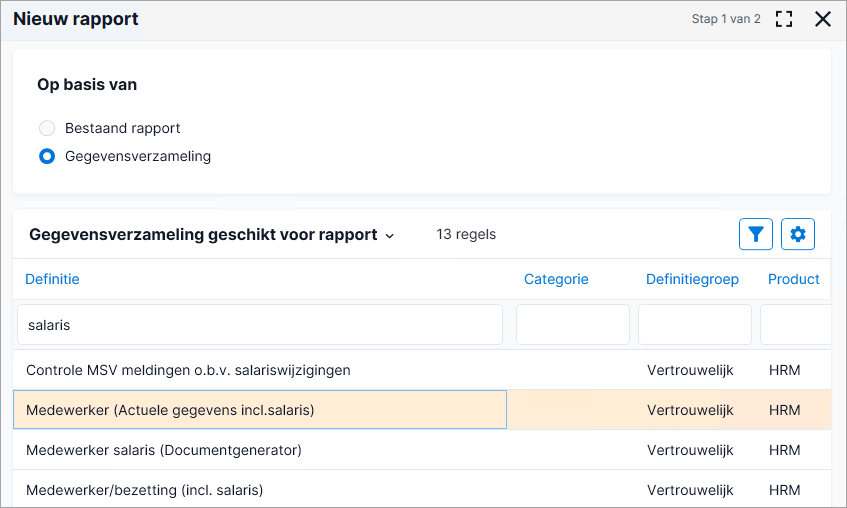Image resolution: width=847 pixels, height=508 pixels.
Task: Select Medewerker (Actuele gegevens incl.salaris) row
Action: pyautogui.click(x=422, y=410)
